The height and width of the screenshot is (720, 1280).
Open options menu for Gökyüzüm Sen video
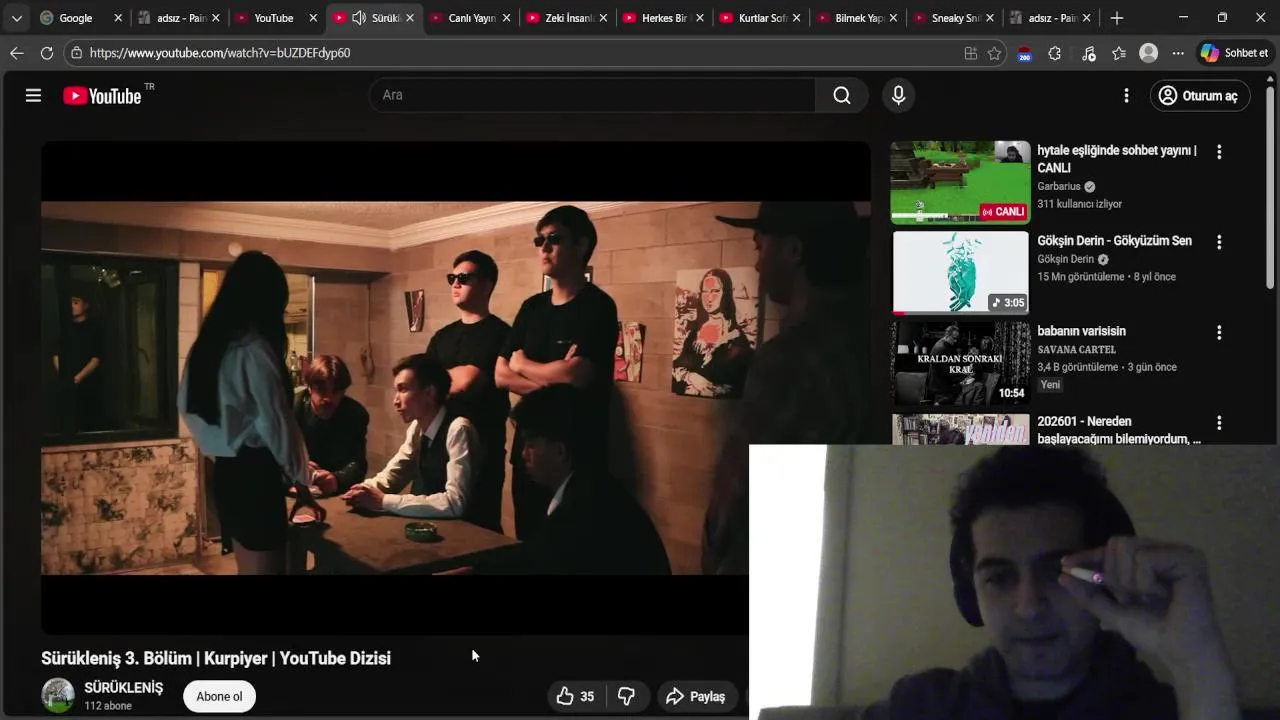tap(1219, 242)
